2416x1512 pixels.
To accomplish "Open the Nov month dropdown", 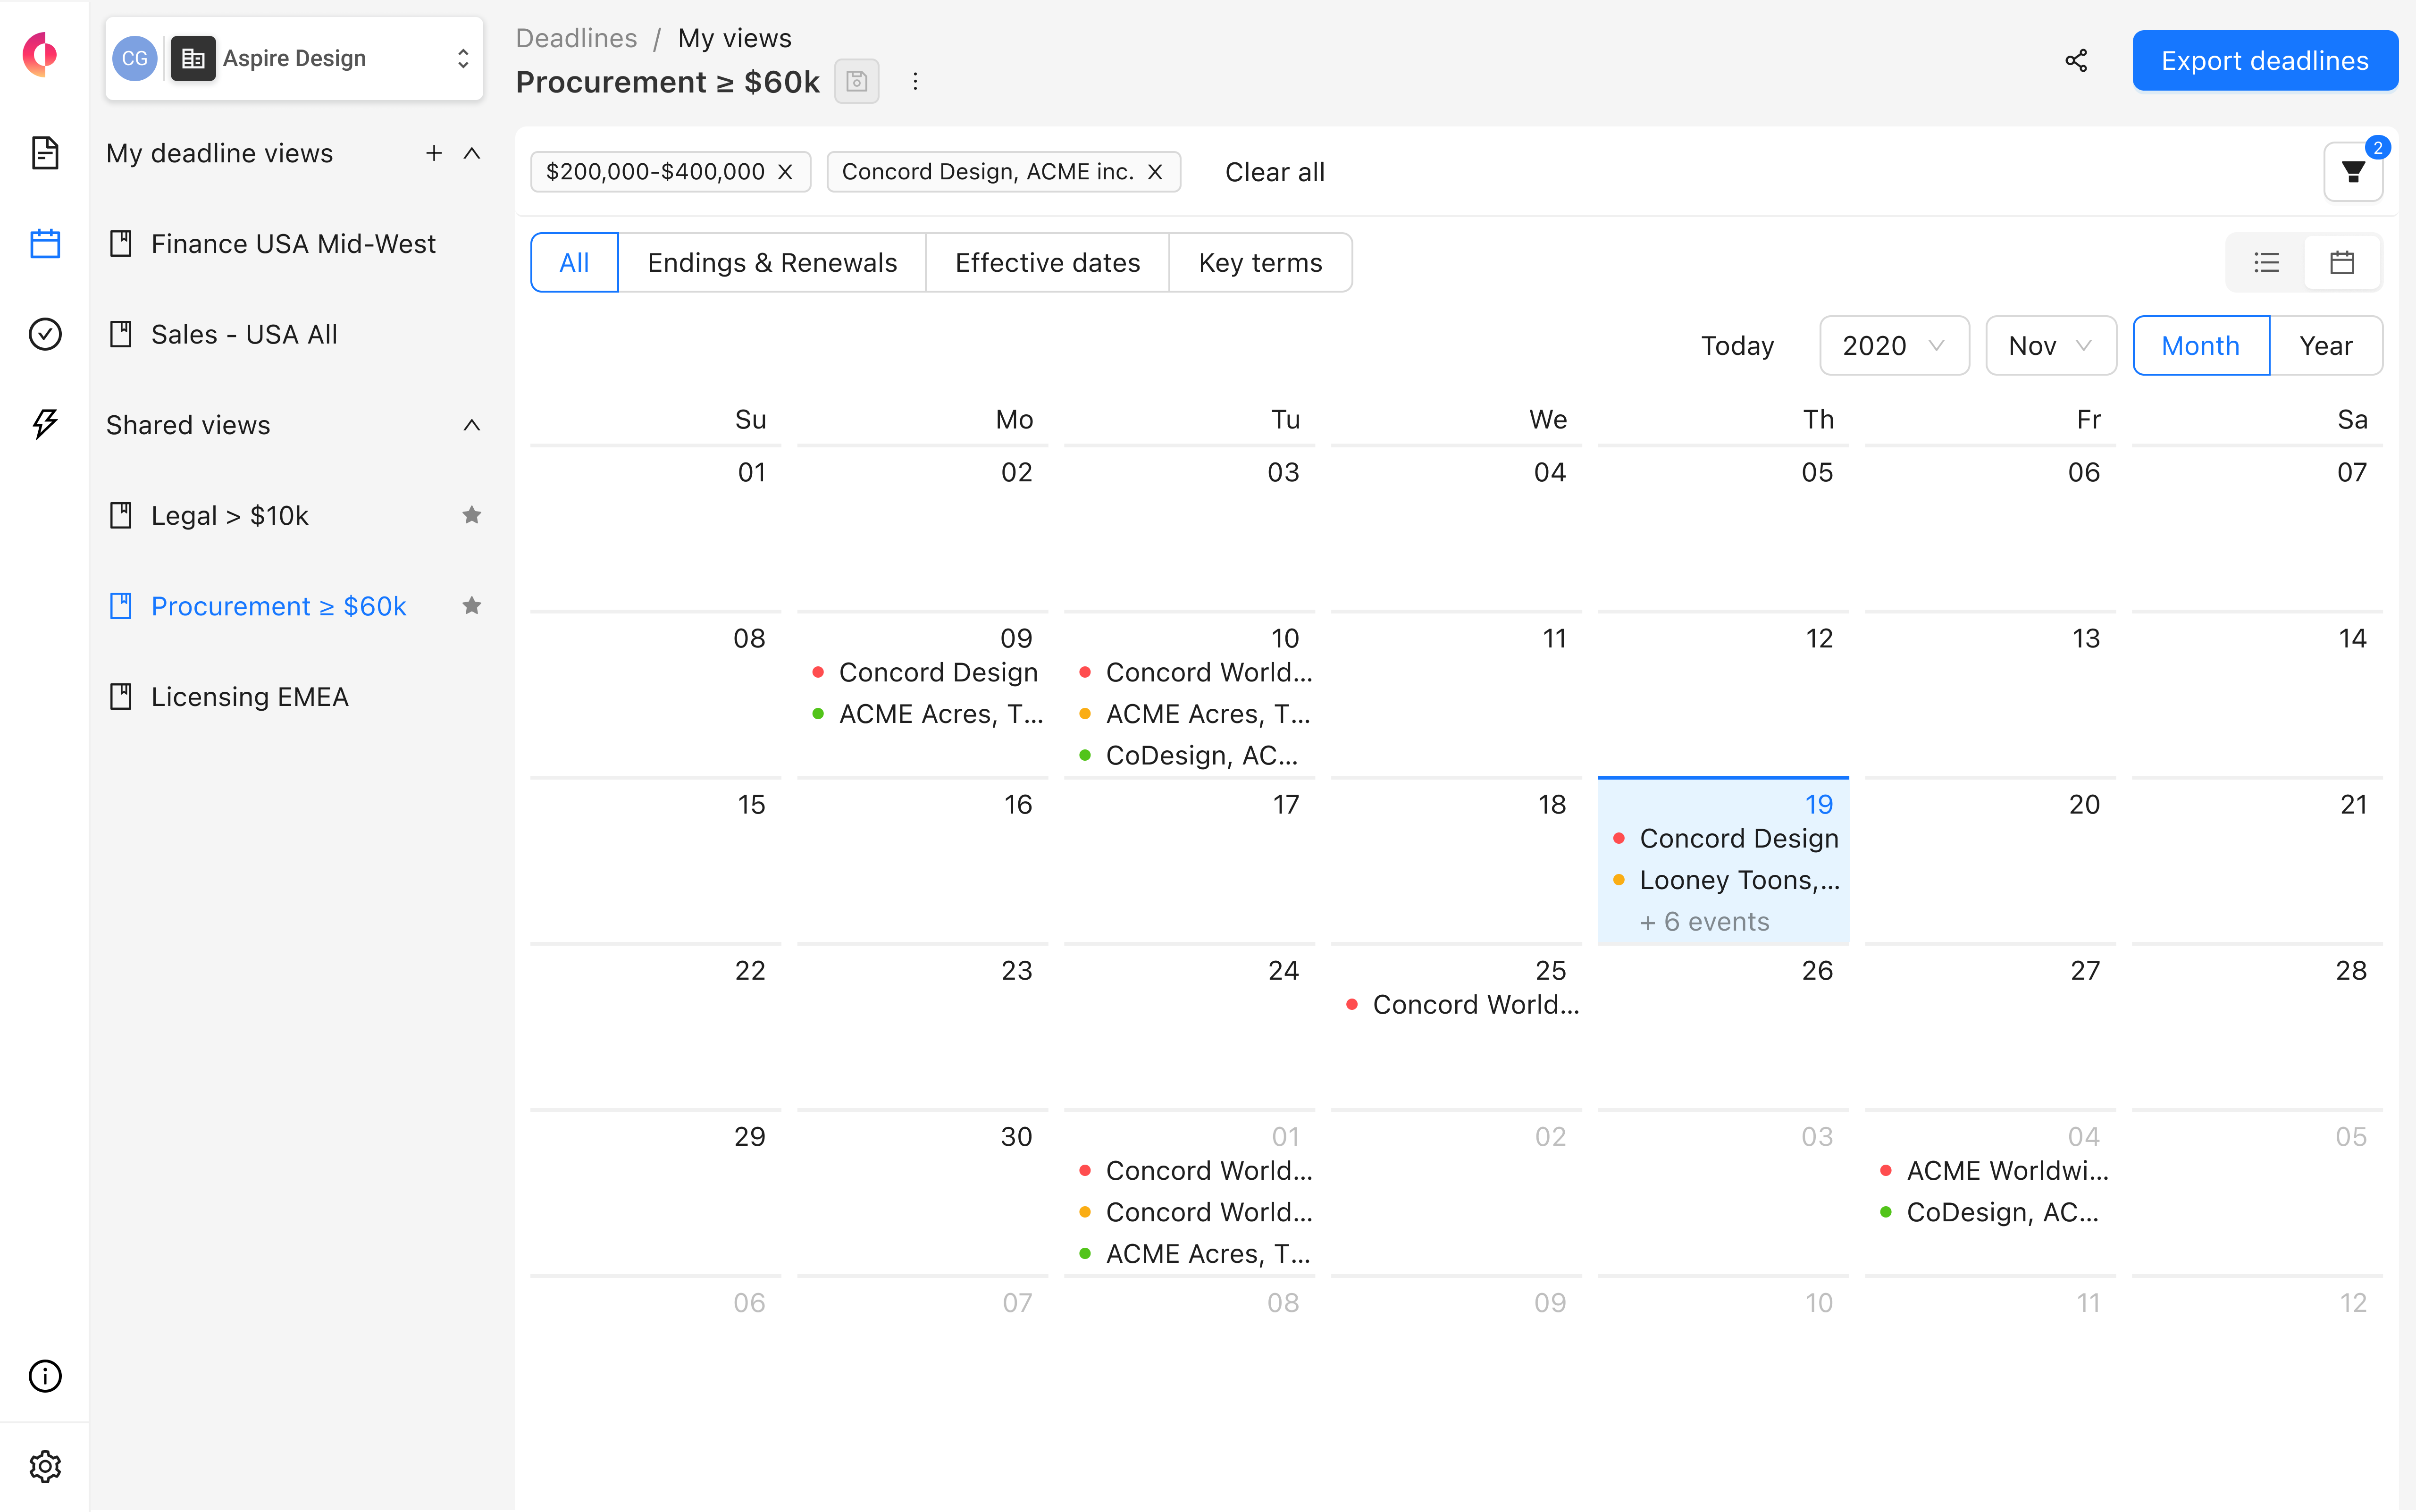I will pyautogui.click(x=2049, y=345).
